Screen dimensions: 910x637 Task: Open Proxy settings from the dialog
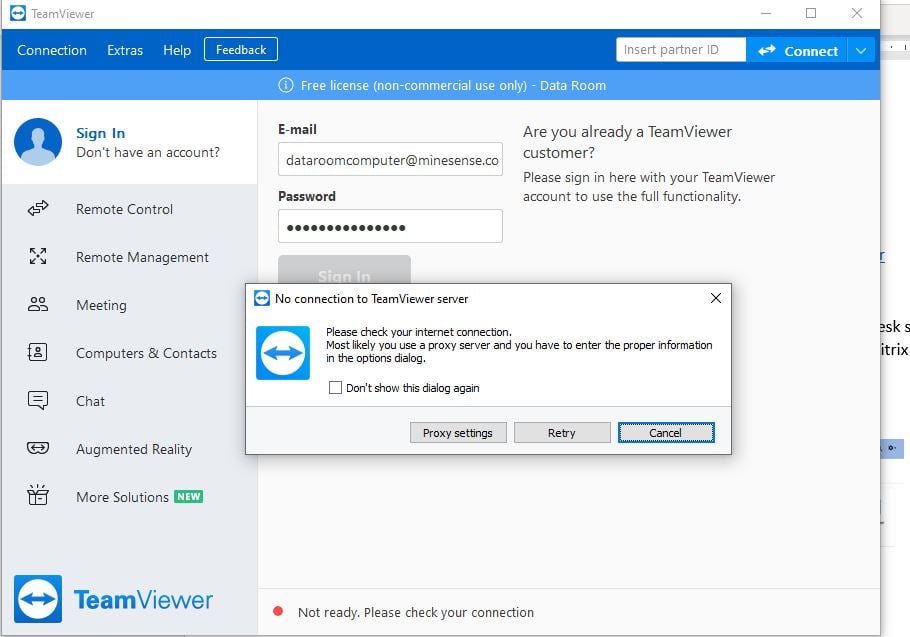coord(458,432)
